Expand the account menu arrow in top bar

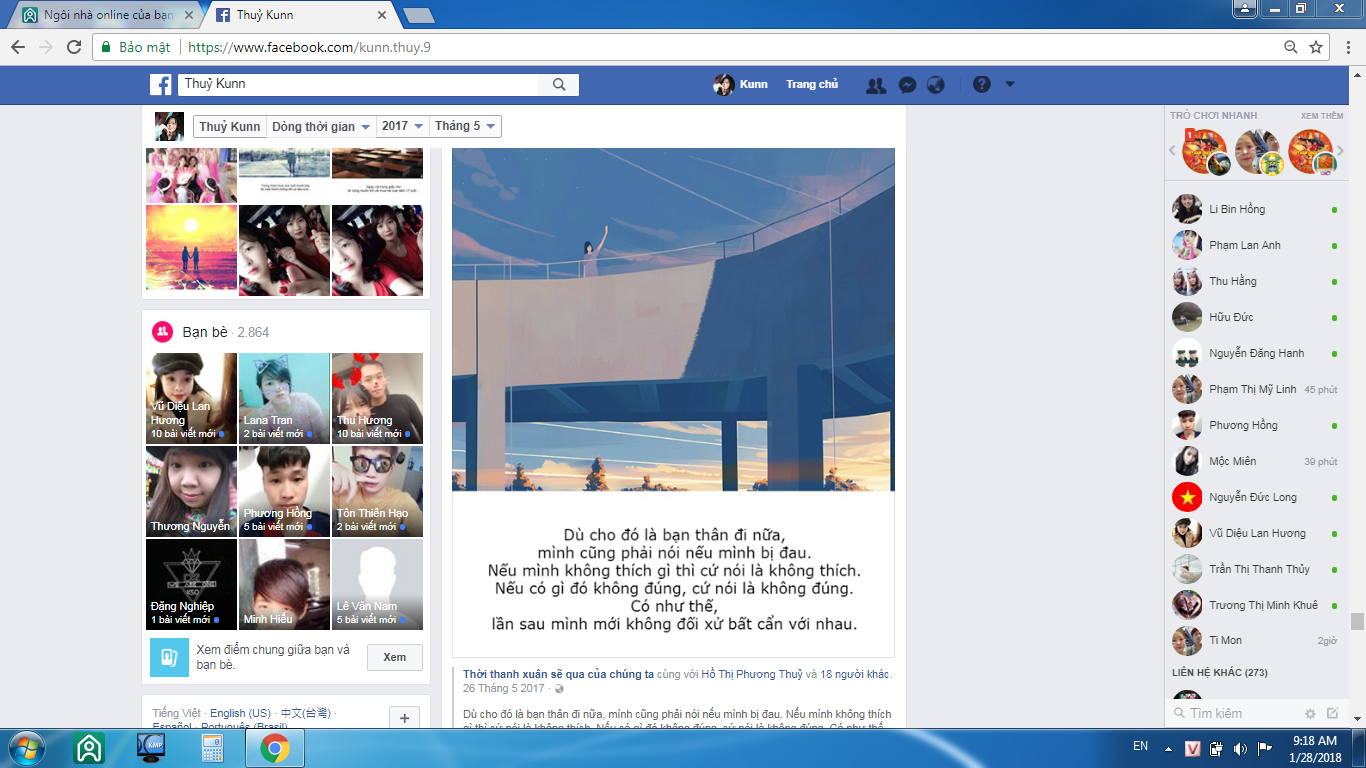tap(1010, 85)
